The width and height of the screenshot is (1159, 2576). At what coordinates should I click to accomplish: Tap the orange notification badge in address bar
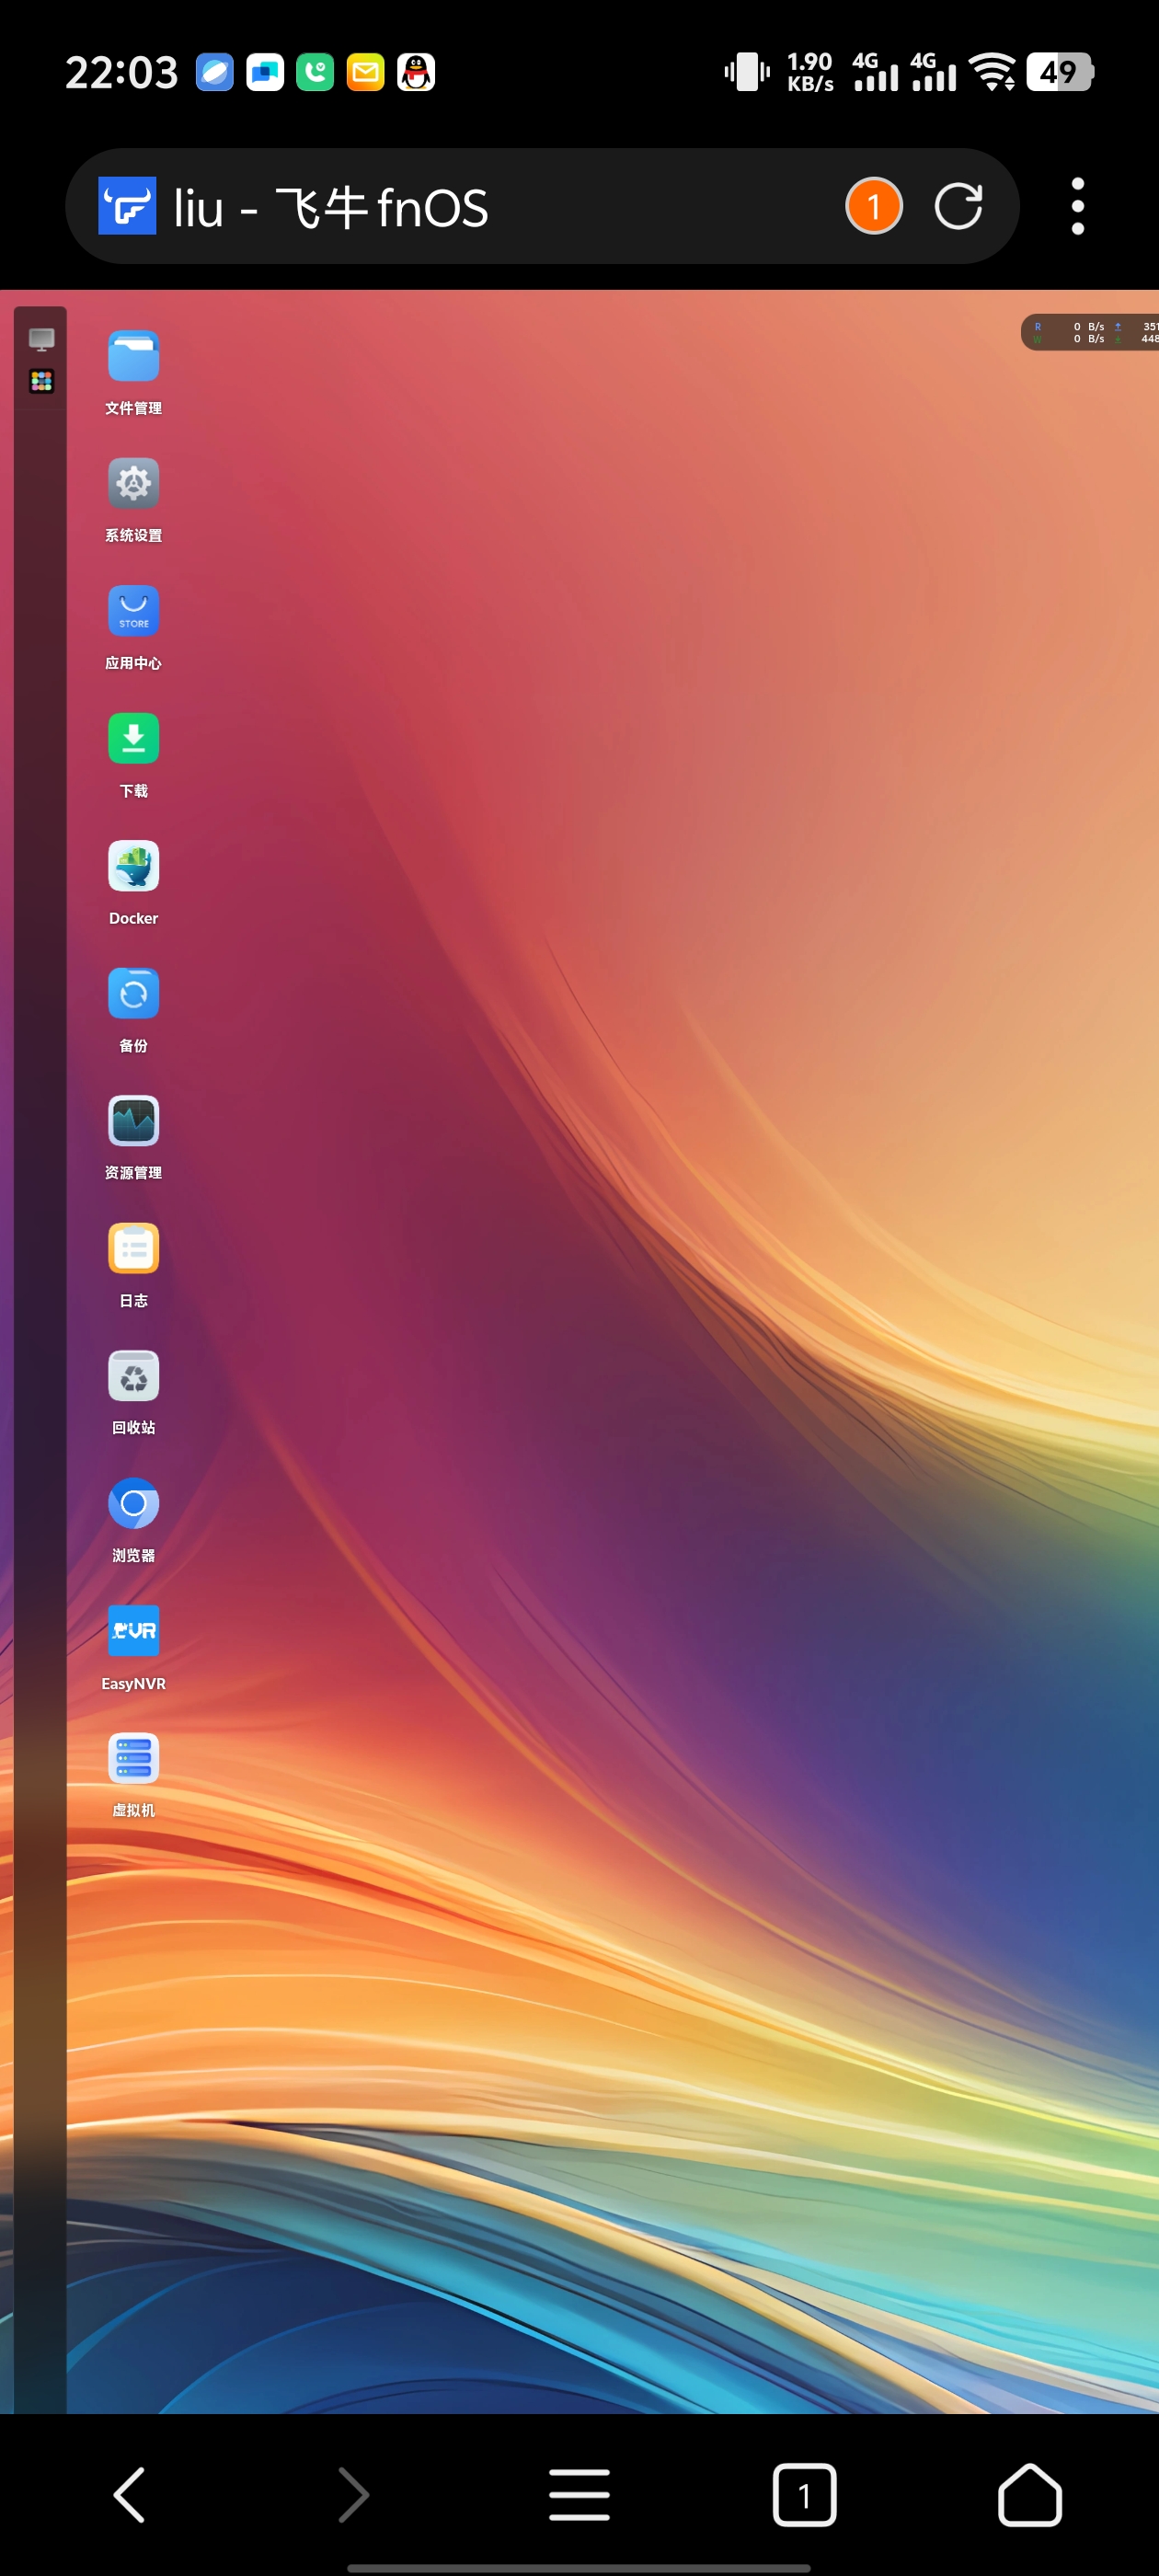[x=873, y=207]
